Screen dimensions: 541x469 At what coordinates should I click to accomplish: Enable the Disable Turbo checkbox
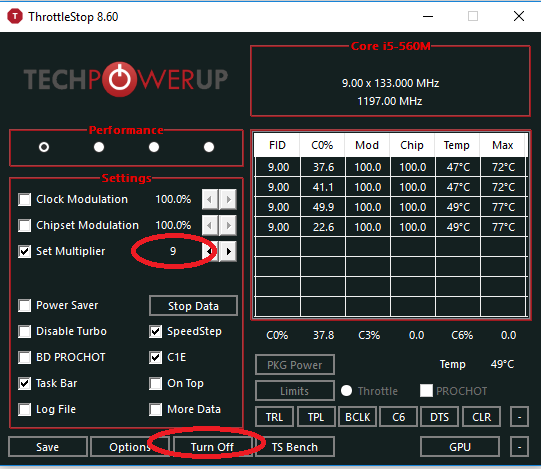coord(24,331)
